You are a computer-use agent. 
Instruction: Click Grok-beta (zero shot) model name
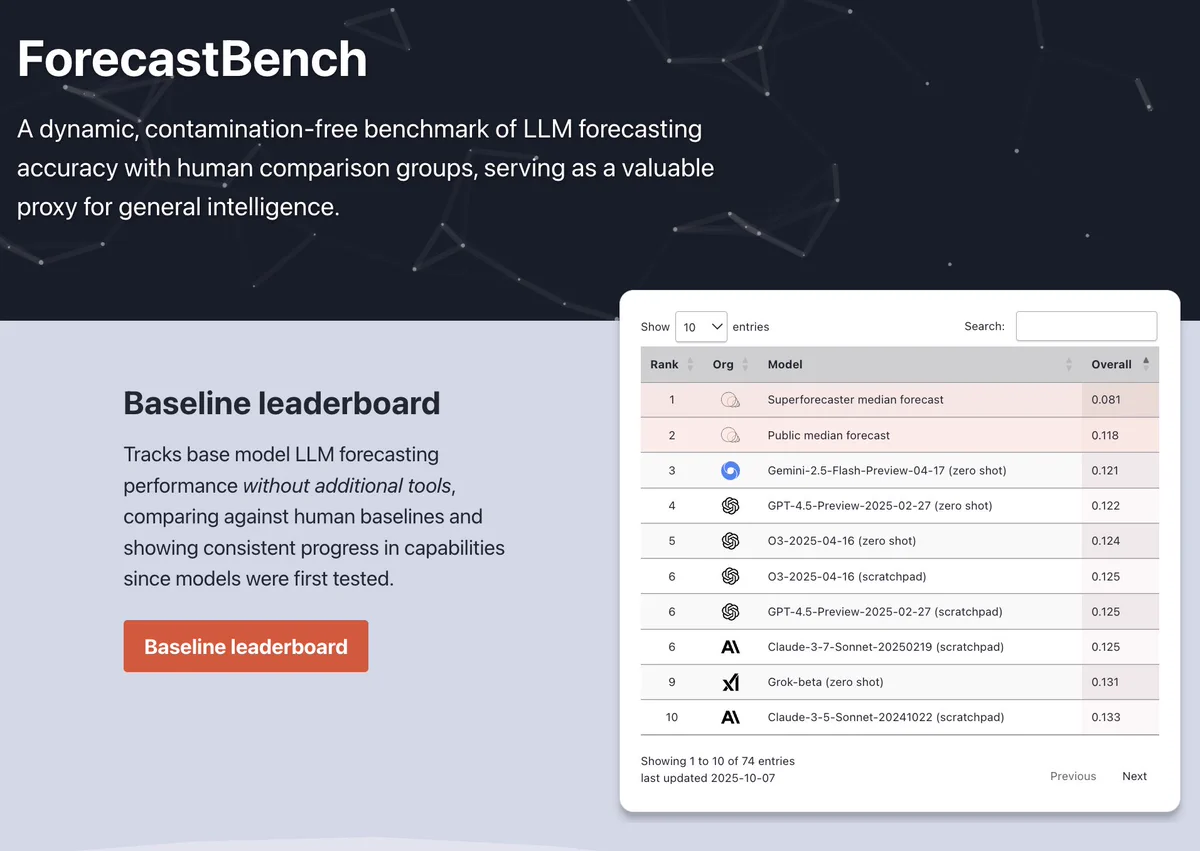coord(826,682)
